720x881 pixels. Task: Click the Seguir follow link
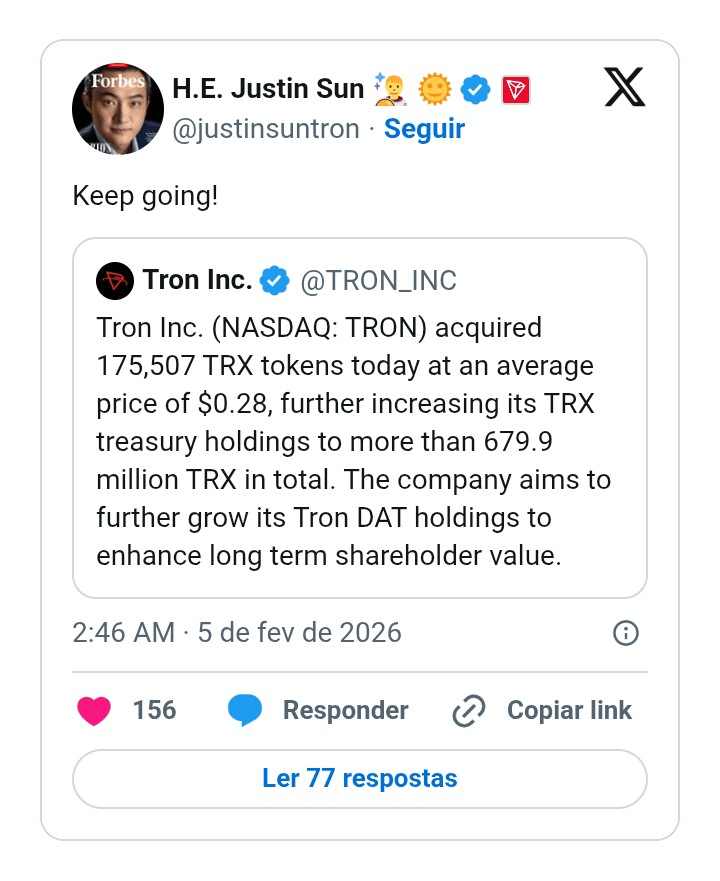tap(424, 129)
